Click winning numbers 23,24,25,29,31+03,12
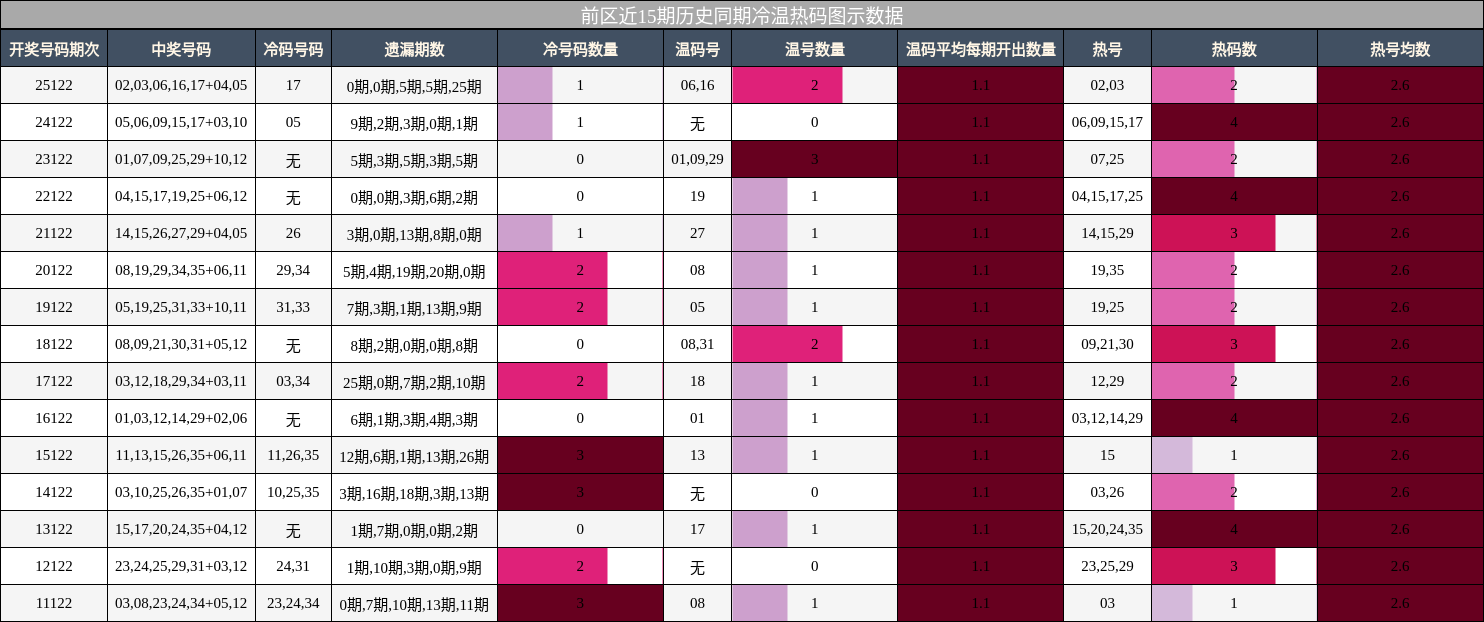 click(x=181, y=567)
